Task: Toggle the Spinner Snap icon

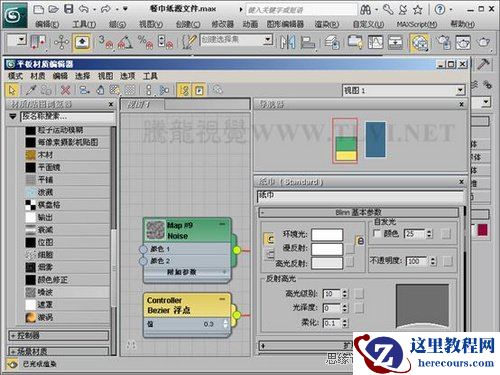Action: [165, 42]
